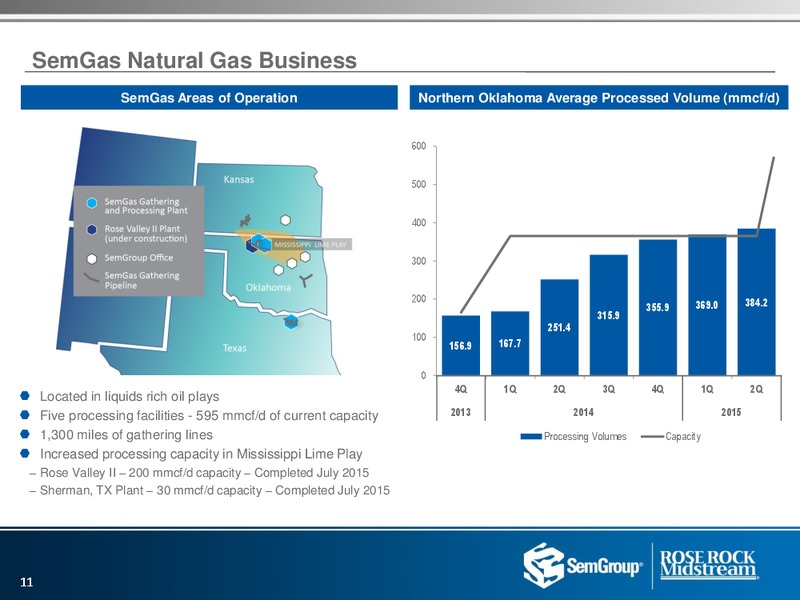800x600 pixels.
Task: Click the 315.9 bar value
Action: point(609,315)
